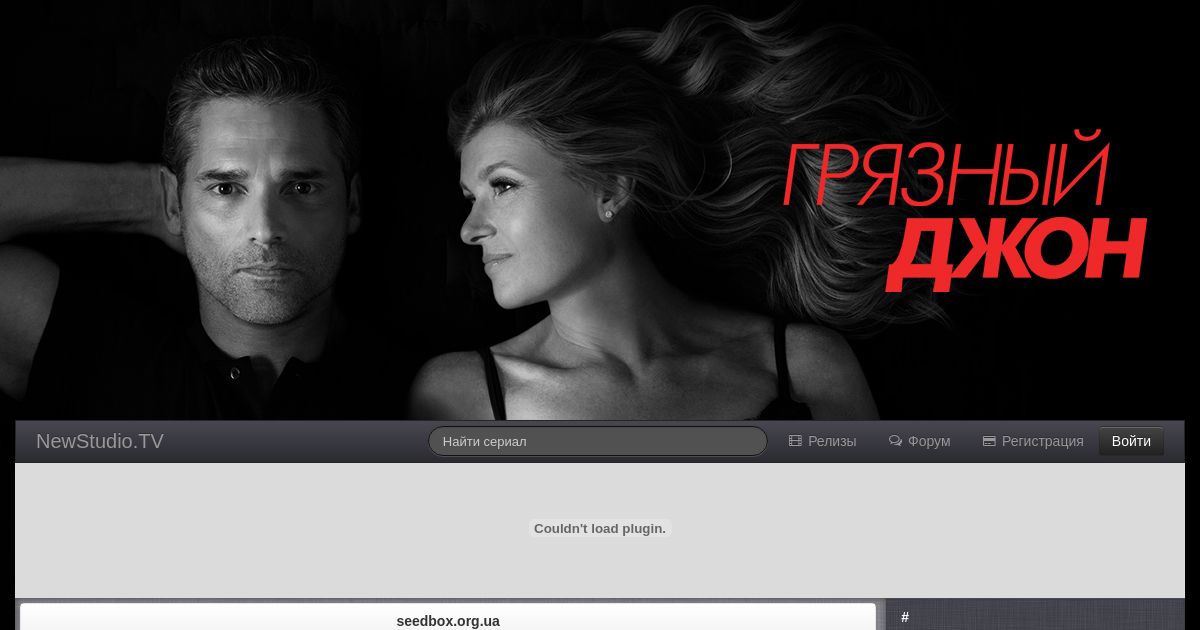The image size is (1200, 630).
Task: Click the 'Couldn't load plugin.' placeholder
Action: pos(600,528)
